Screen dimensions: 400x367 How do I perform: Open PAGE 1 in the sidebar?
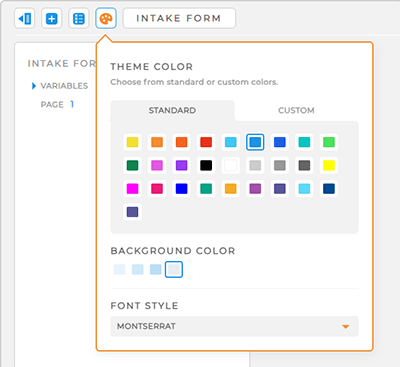click(x=57, y=105)
